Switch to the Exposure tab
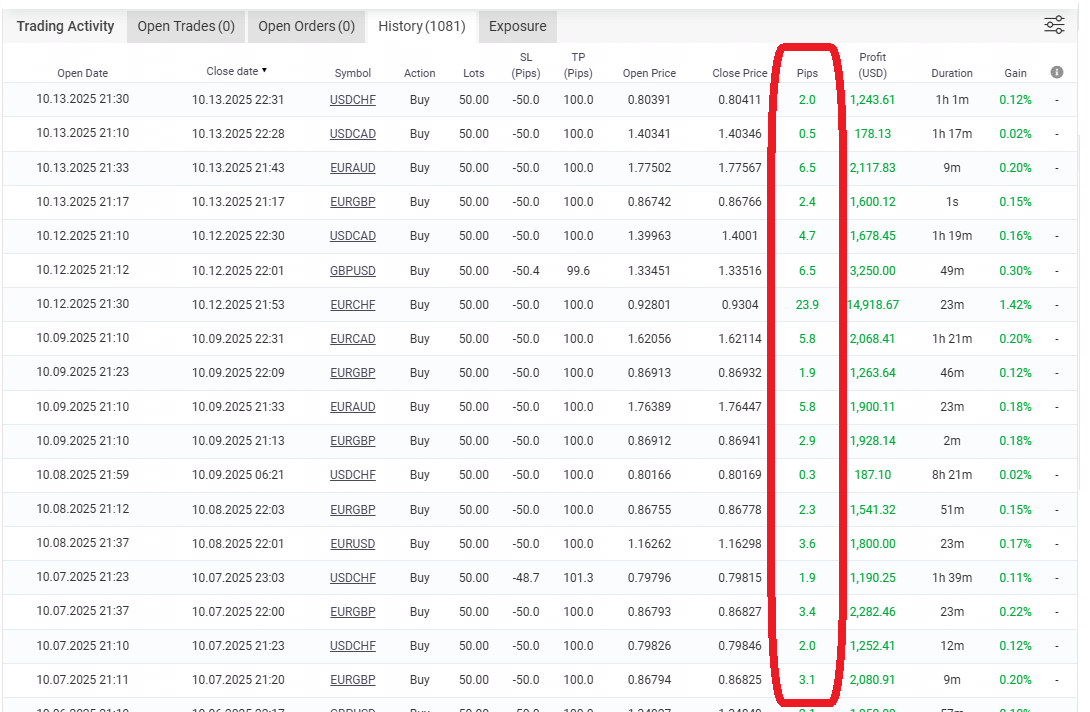The image size is (1090, 712). [x=517, y=27]
